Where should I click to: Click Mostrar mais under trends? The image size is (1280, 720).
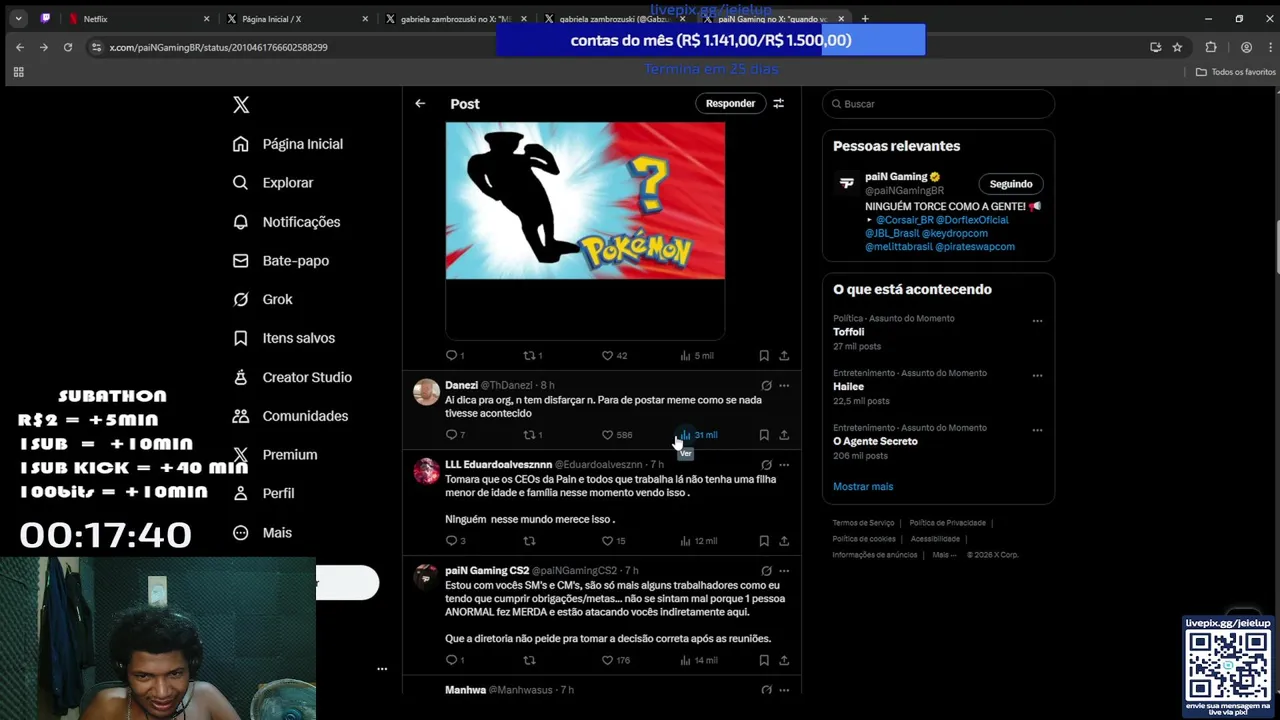[863, 487]
